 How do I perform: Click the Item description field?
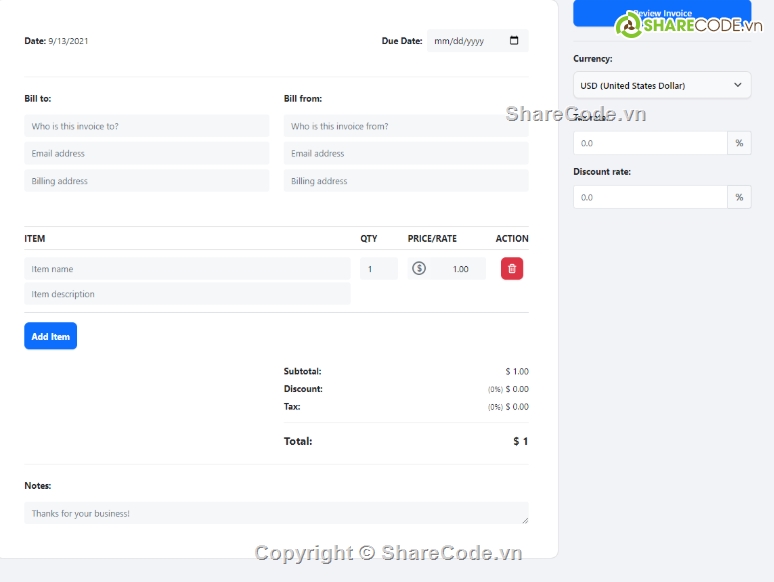click(x=187, y=294)
